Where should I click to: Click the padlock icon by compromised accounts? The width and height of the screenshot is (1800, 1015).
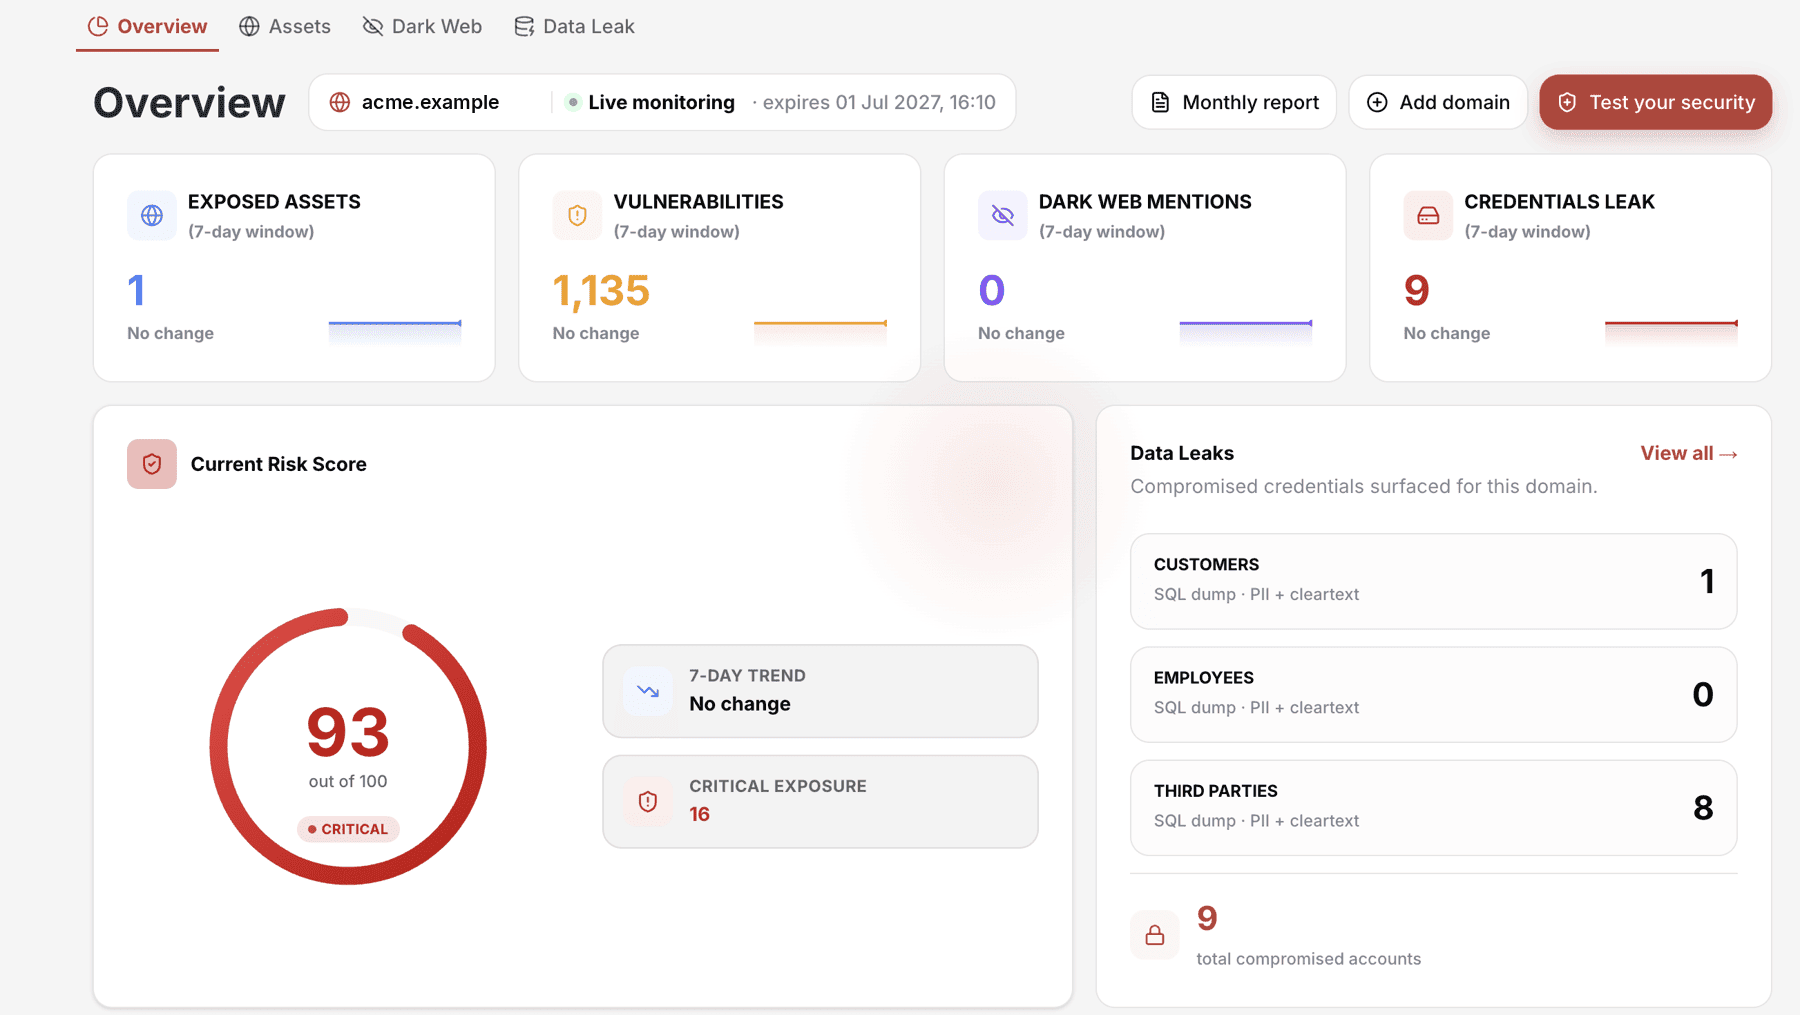click(x=1155, y=935)
